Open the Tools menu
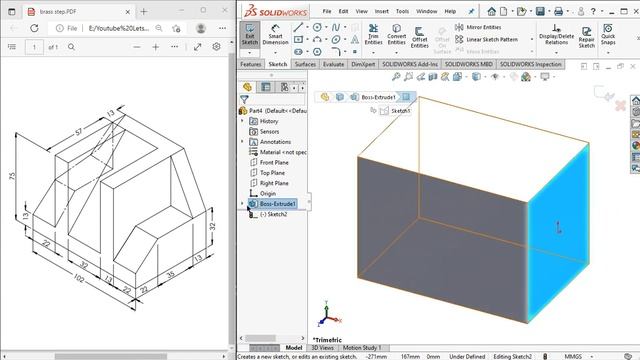The width and height of the screenshot is (640, 360). coord(402,11)
